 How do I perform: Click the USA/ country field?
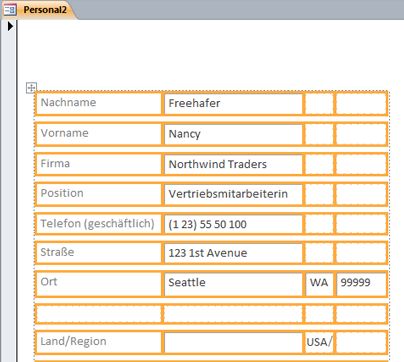[319, 342]
